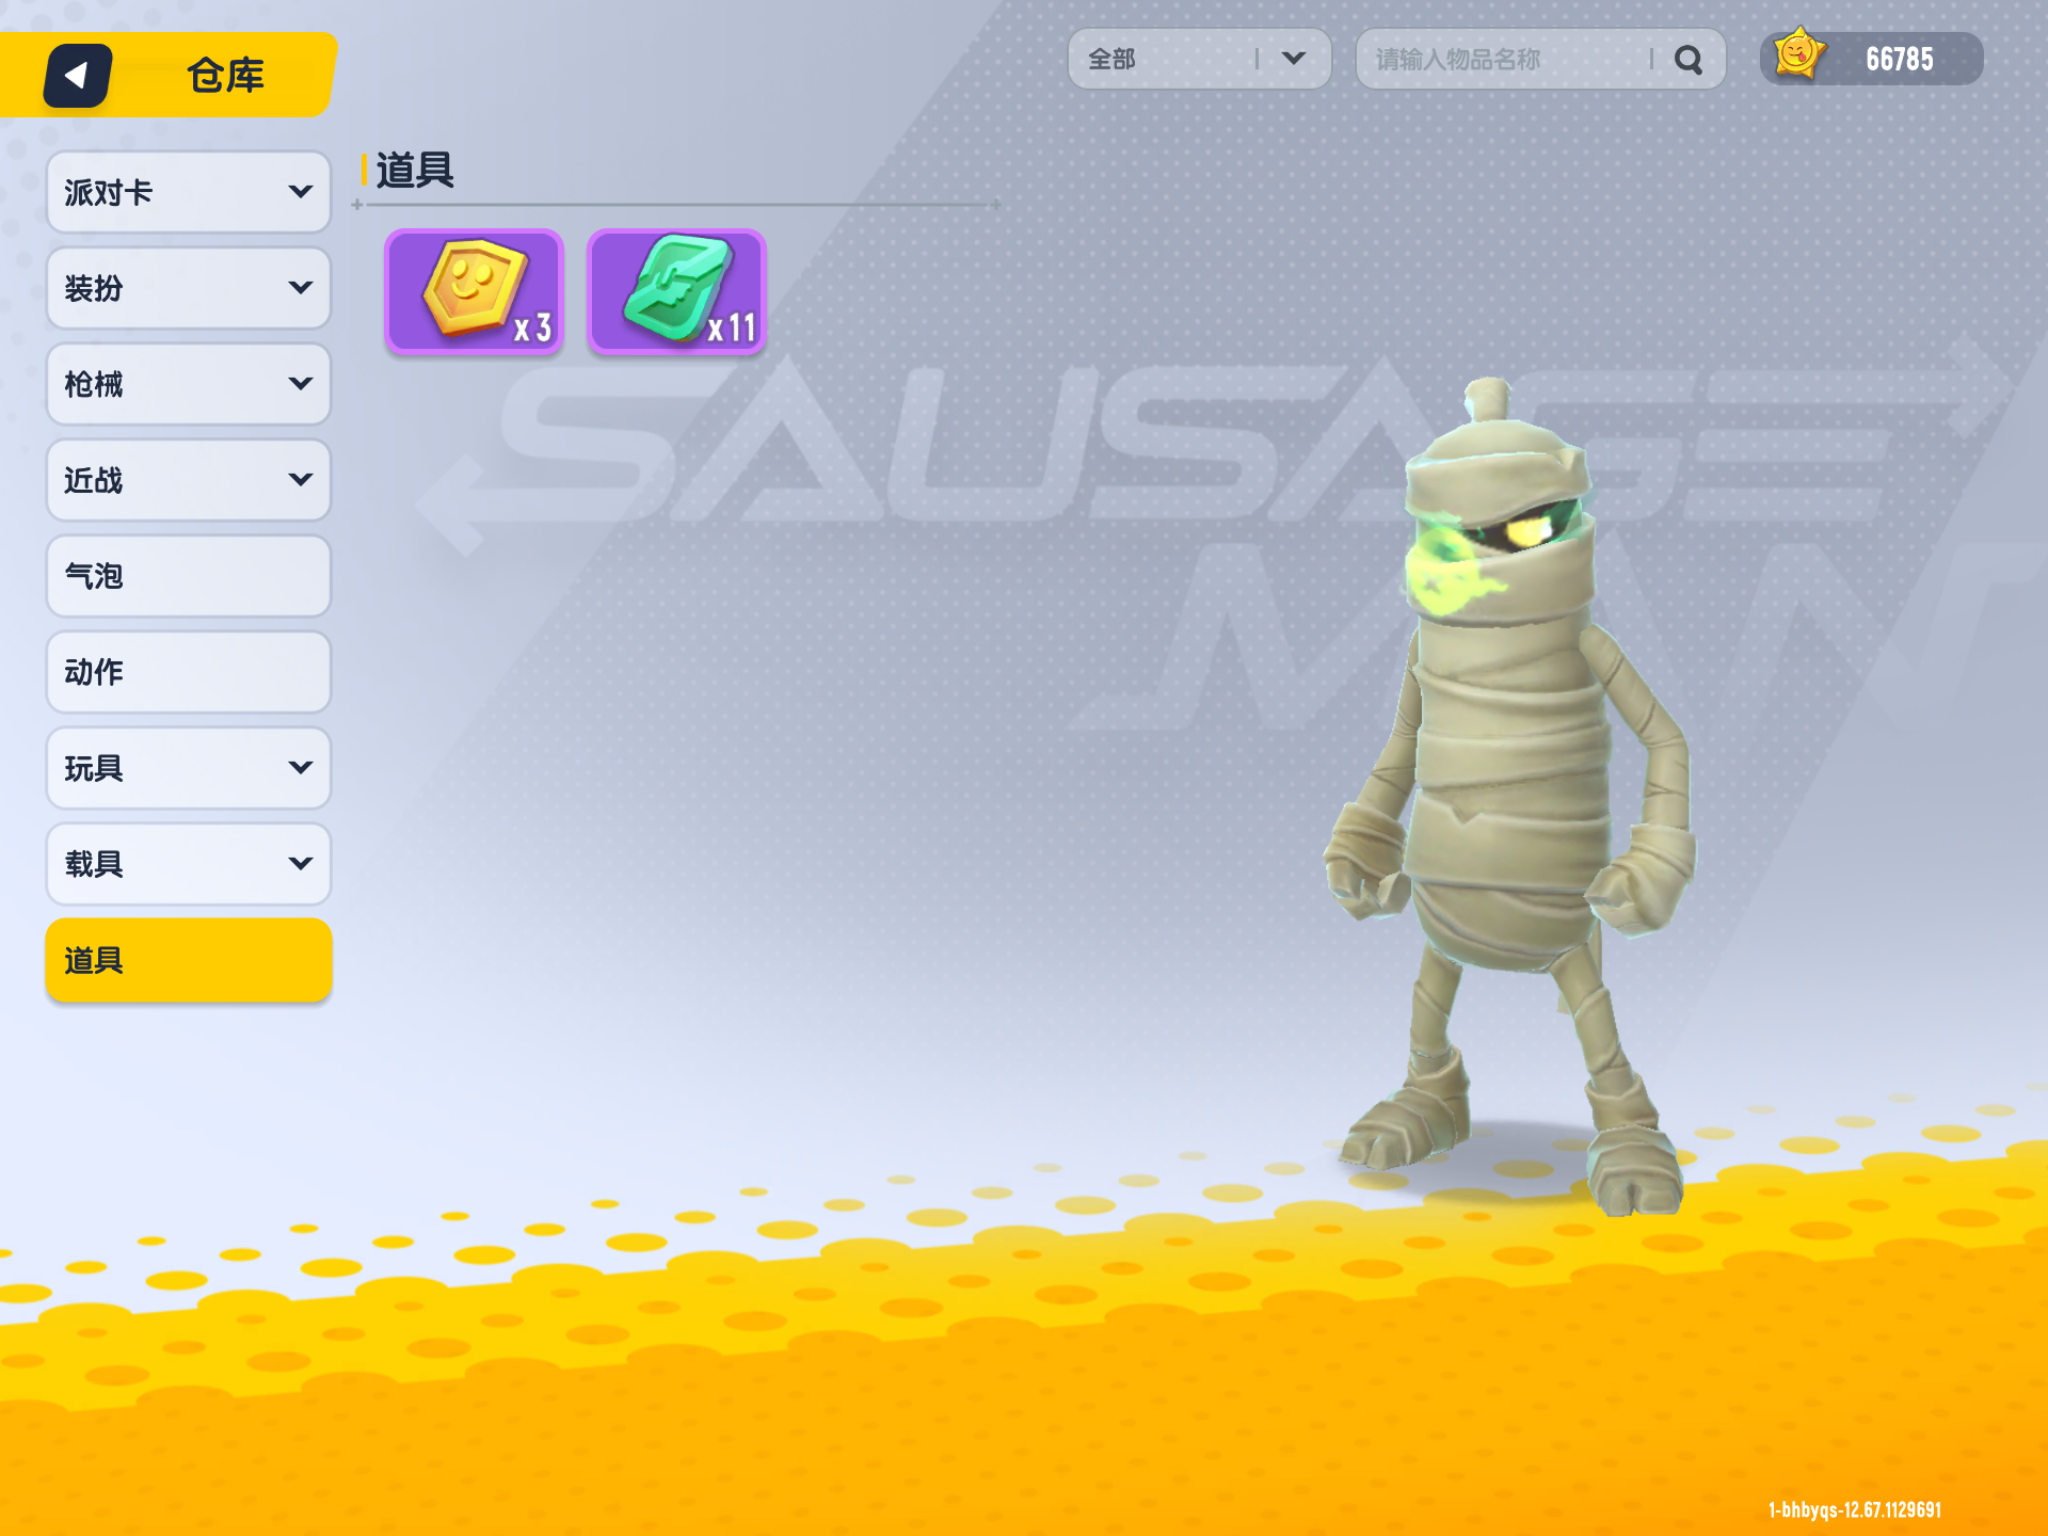Select the gold smiley hexagon coin item x3

pyautogui.click(x=474, y=291)
